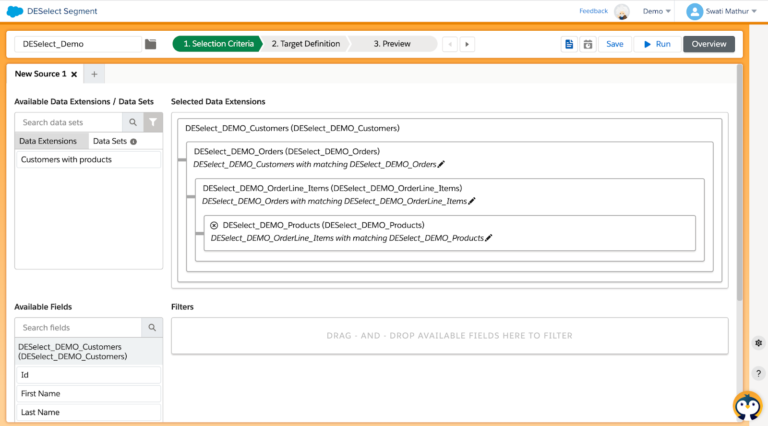This screenshot has width=768, height=426.
Task: Click the filter funnel icon for data sets
Action: click(152, 122)
